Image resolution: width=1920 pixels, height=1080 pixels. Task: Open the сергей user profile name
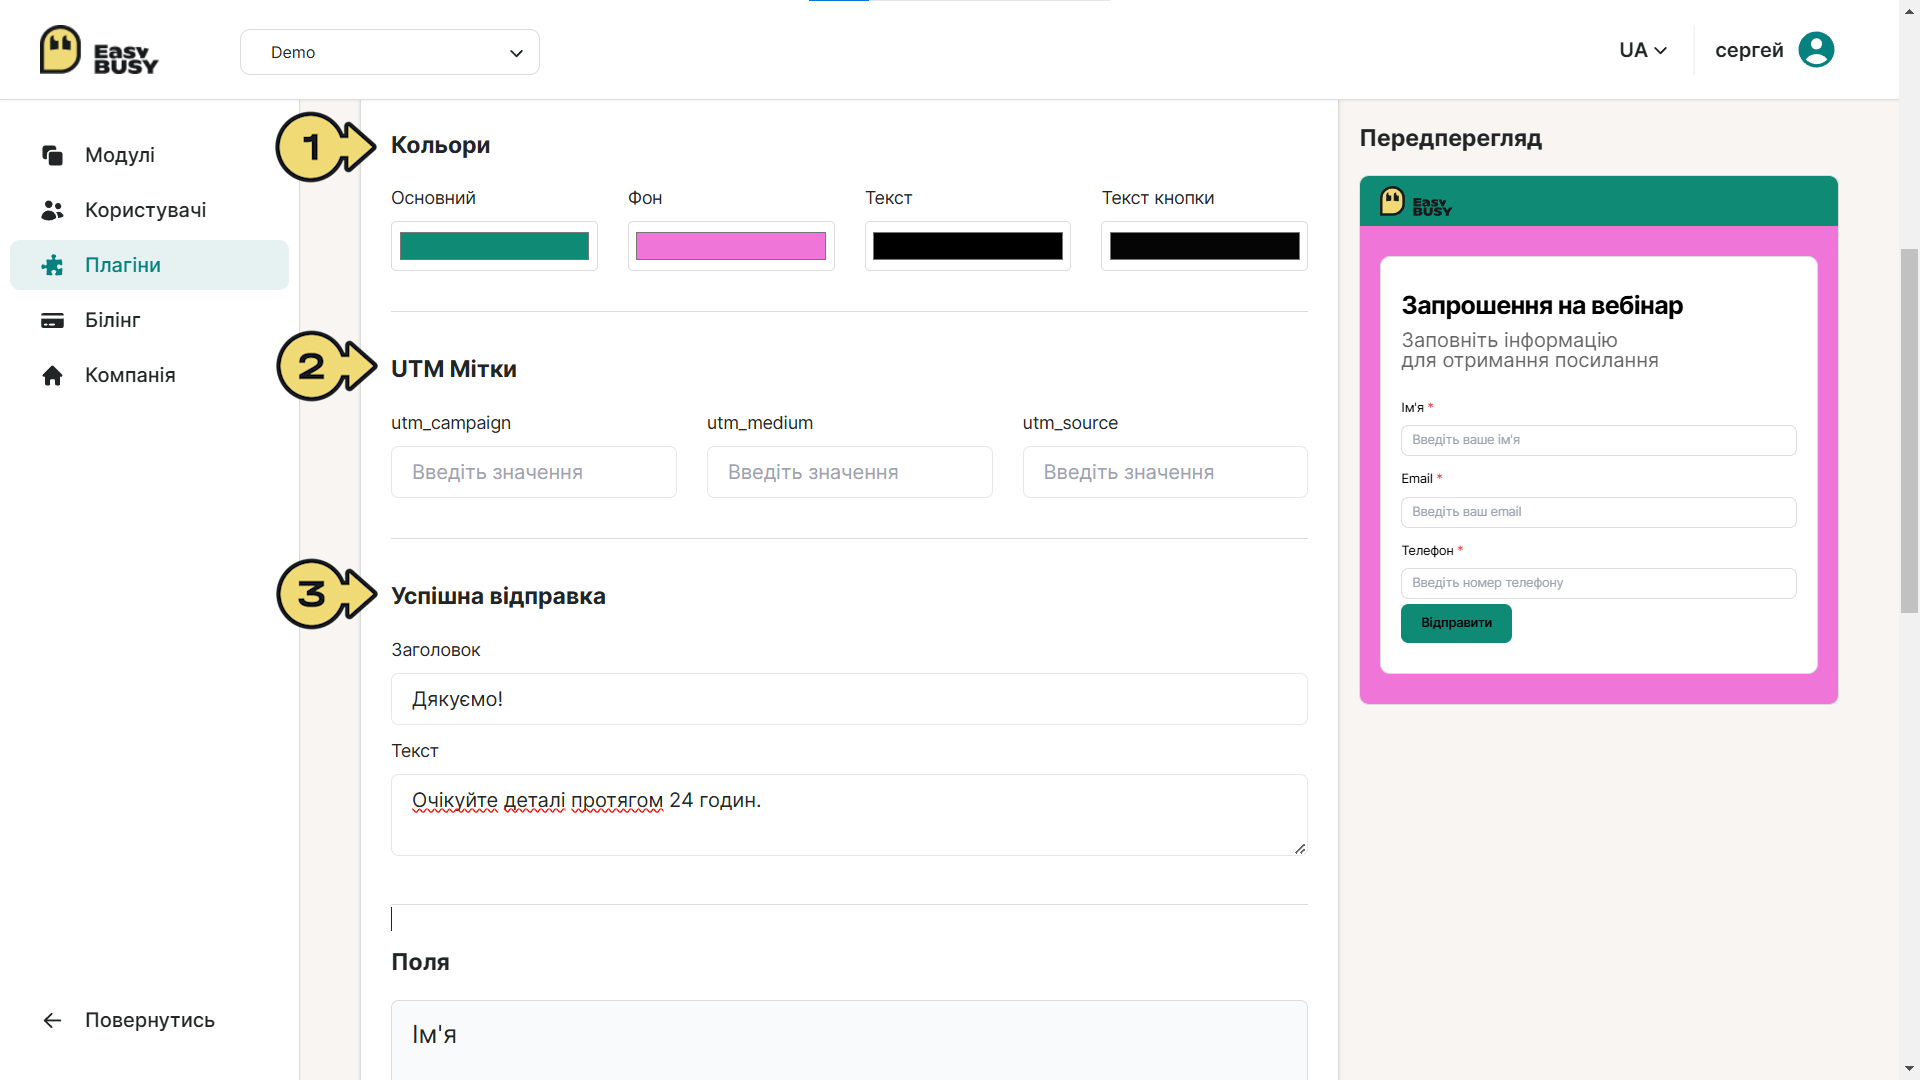(x=1749, y=50)
